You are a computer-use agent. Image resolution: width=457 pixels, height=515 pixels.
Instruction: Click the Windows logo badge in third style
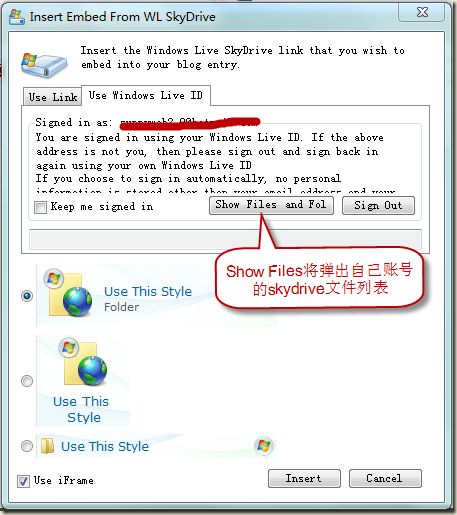point(264,445)
